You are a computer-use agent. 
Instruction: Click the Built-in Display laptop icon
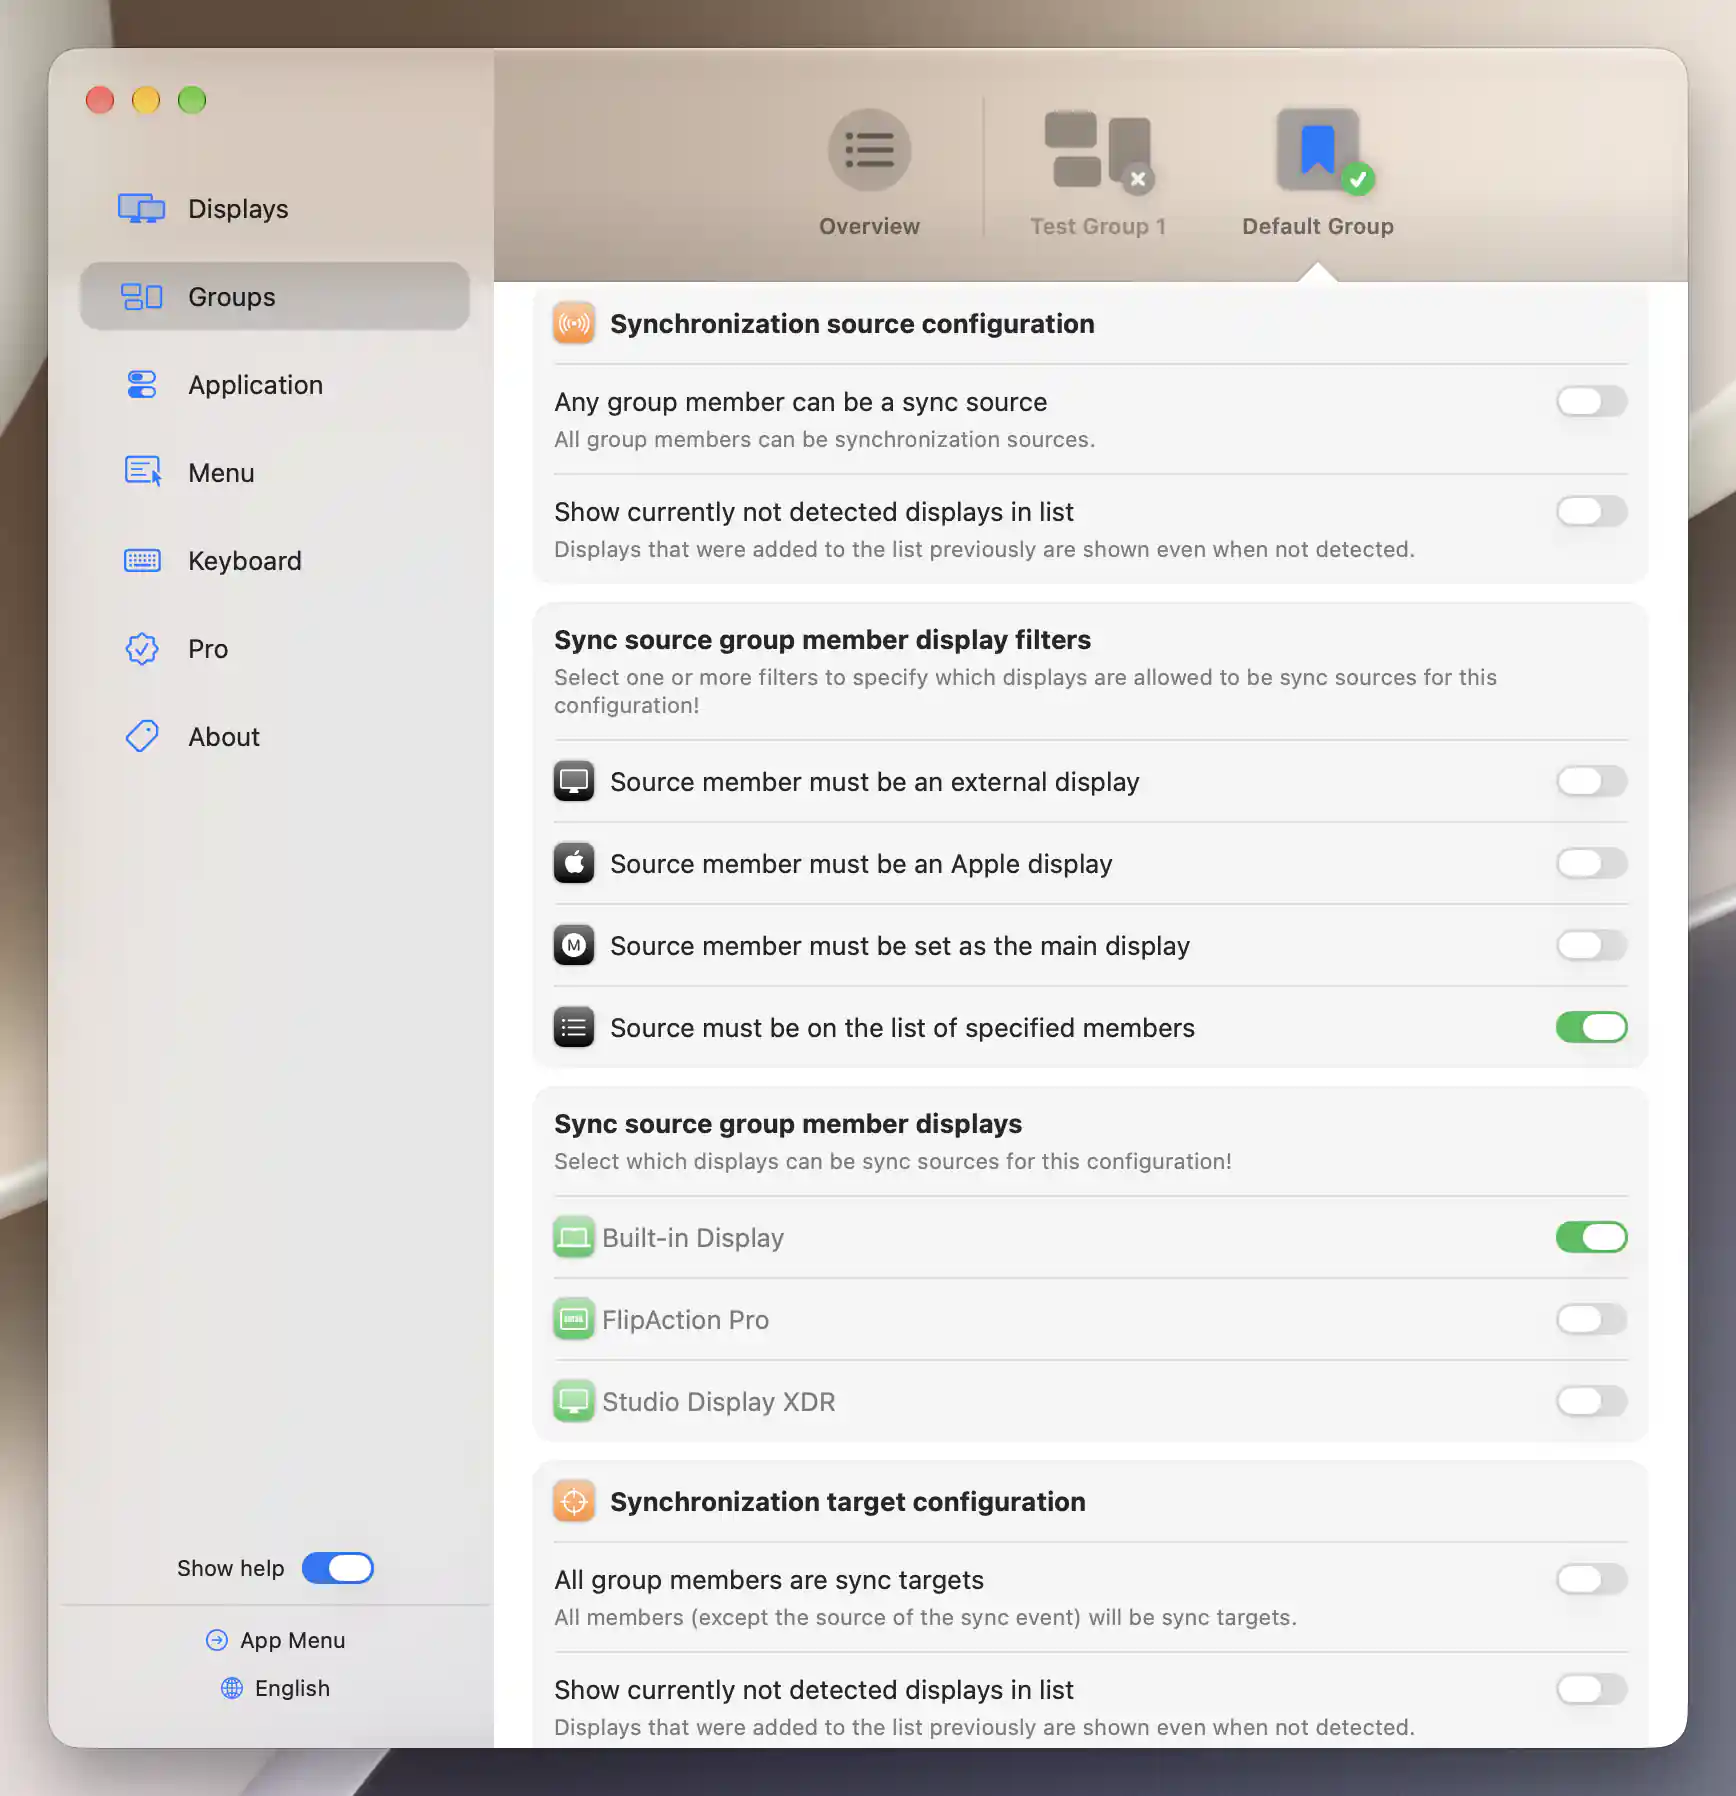(574, 1238)
